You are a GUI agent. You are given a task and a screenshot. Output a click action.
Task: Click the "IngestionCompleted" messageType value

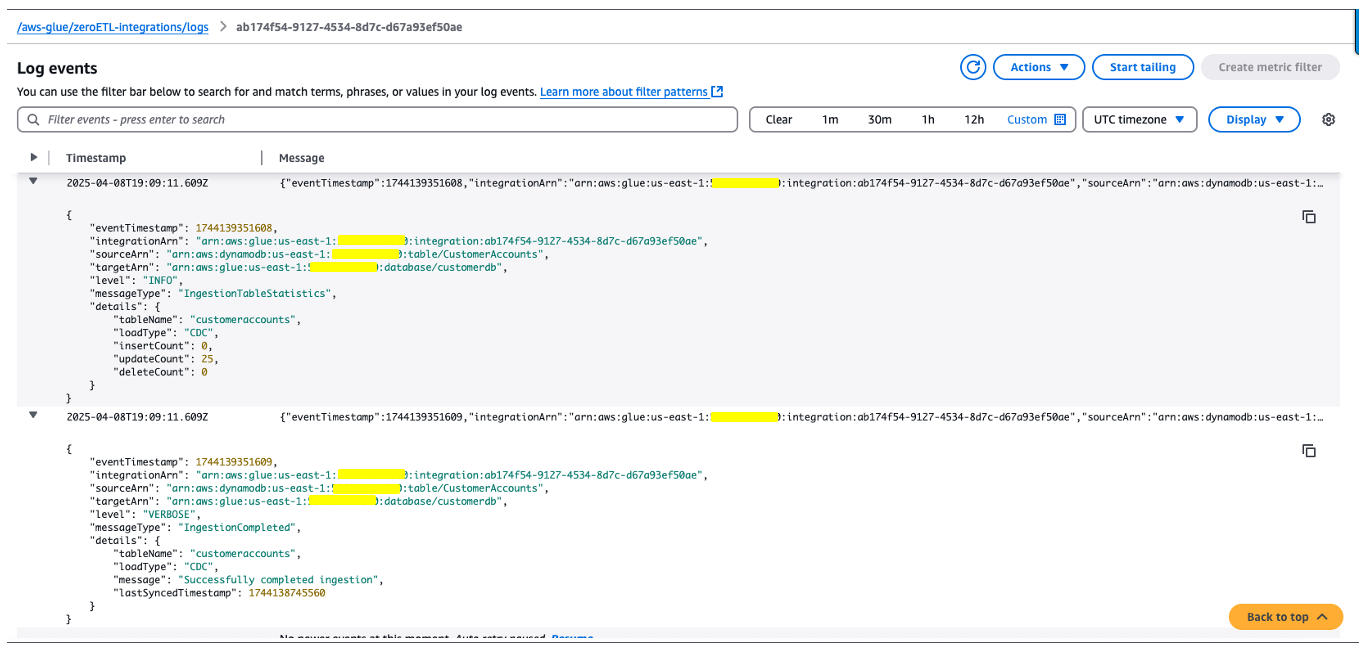coord(236,527)
